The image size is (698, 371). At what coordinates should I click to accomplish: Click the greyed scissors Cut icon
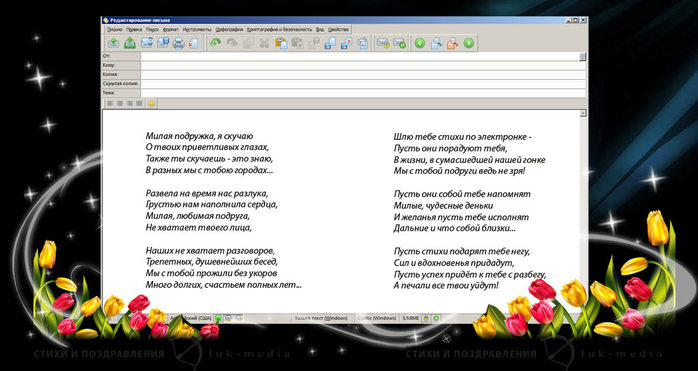coord(264,43)
